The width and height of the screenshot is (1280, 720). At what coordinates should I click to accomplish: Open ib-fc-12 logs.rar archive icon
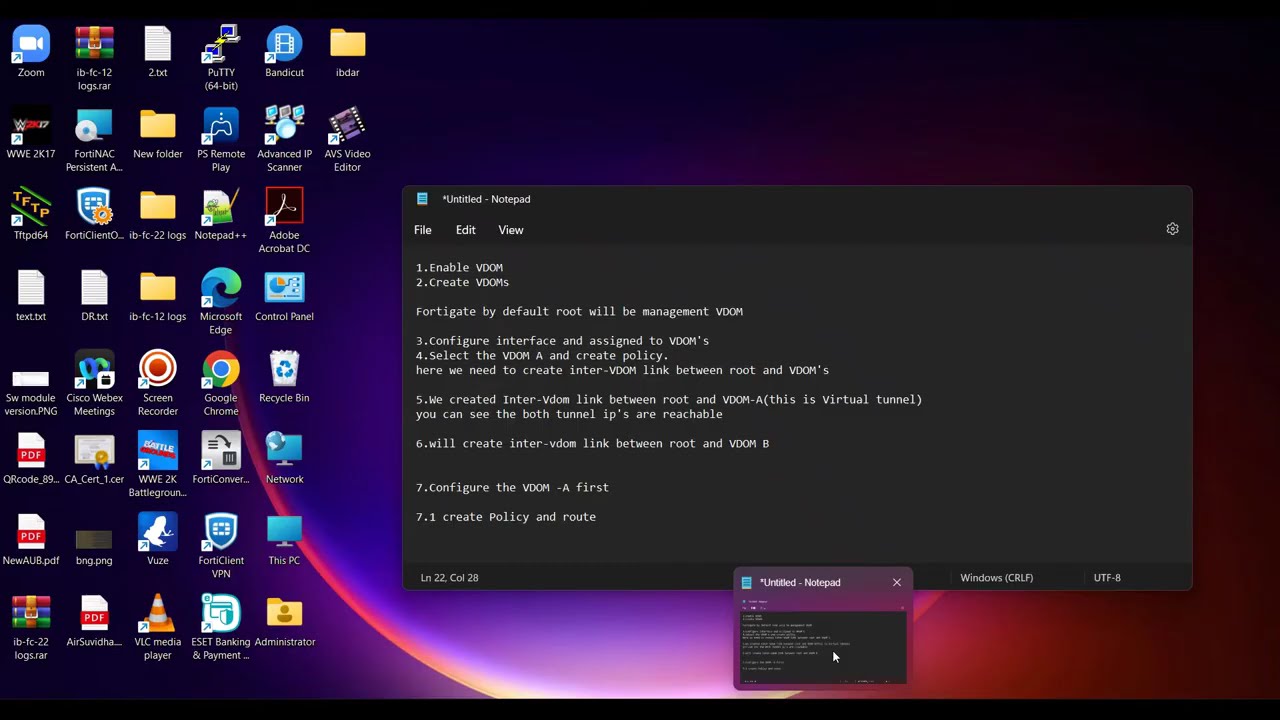pos(94,59)
